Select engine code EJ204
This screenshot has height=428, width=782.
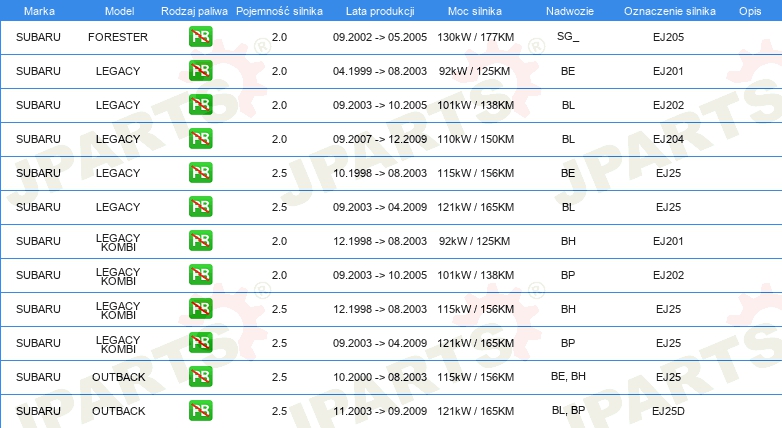pyautogui.click(x=668, y=139)
